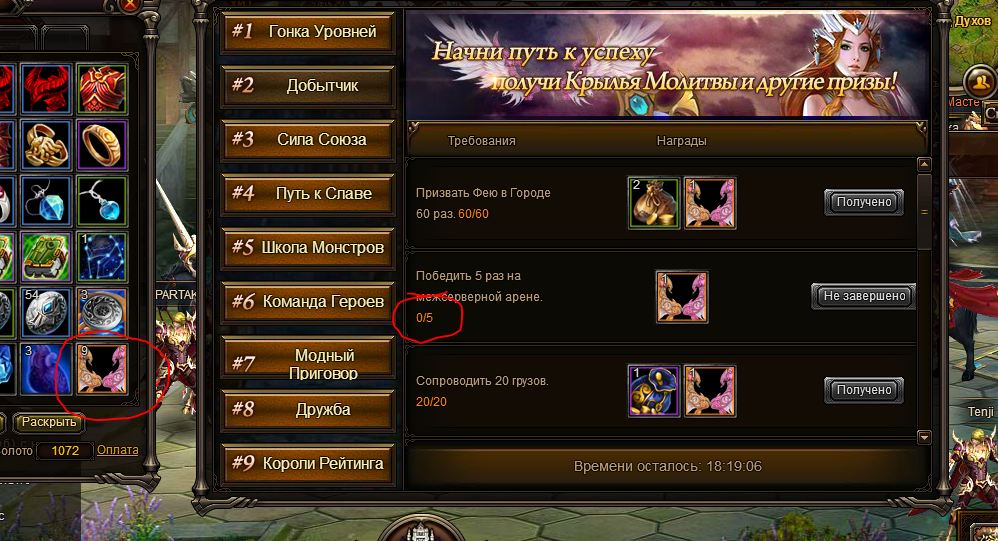The height and width of the screenshot is (541, 998).
Task: Select the silver orb stack of 54
Action: (46, 313)
